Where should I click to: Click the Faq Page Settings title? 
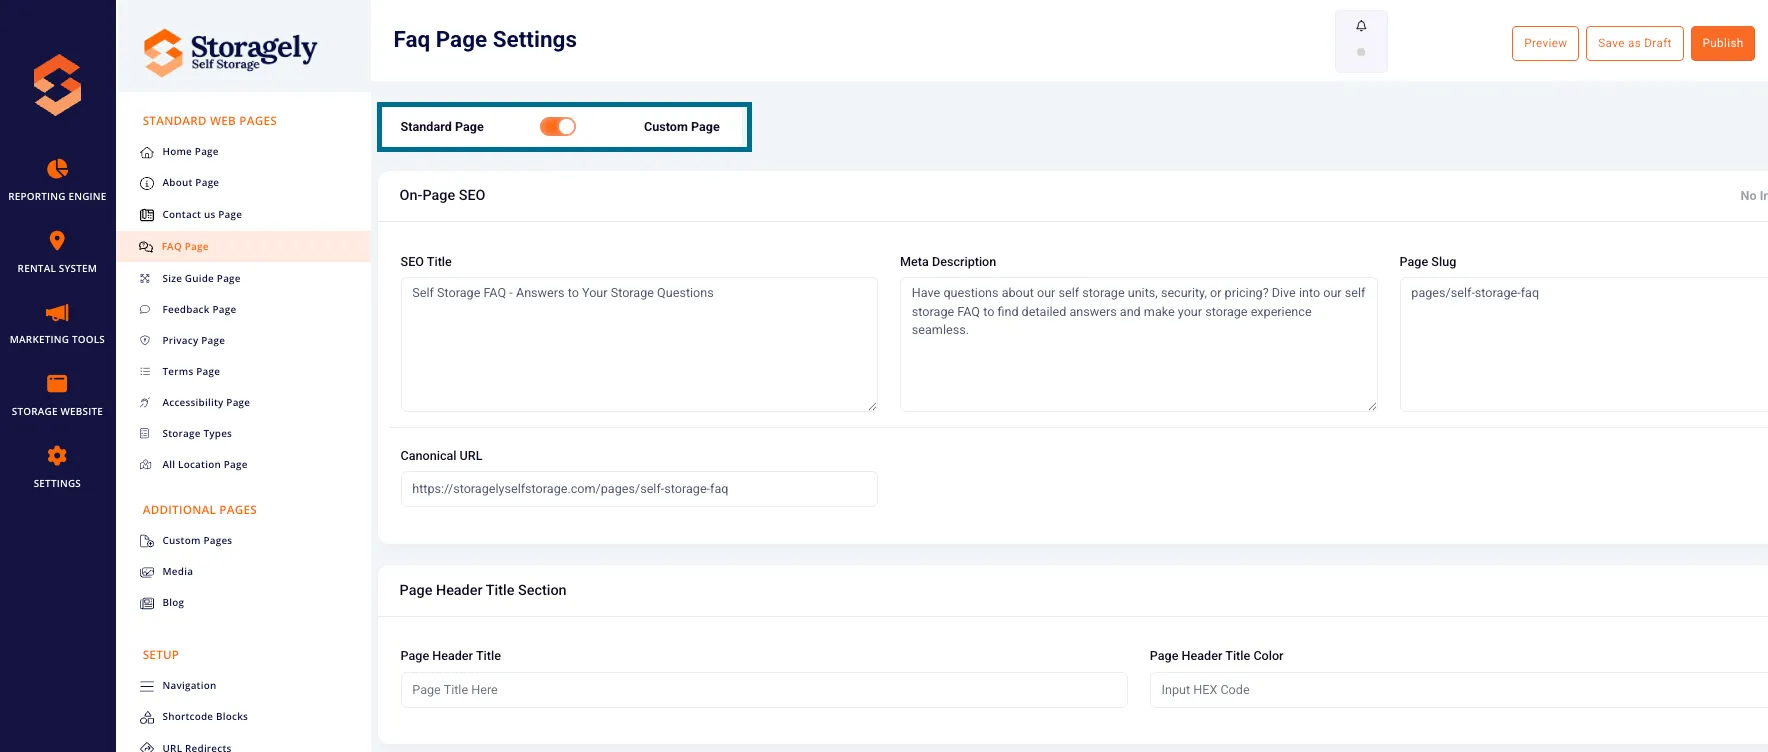485,40
